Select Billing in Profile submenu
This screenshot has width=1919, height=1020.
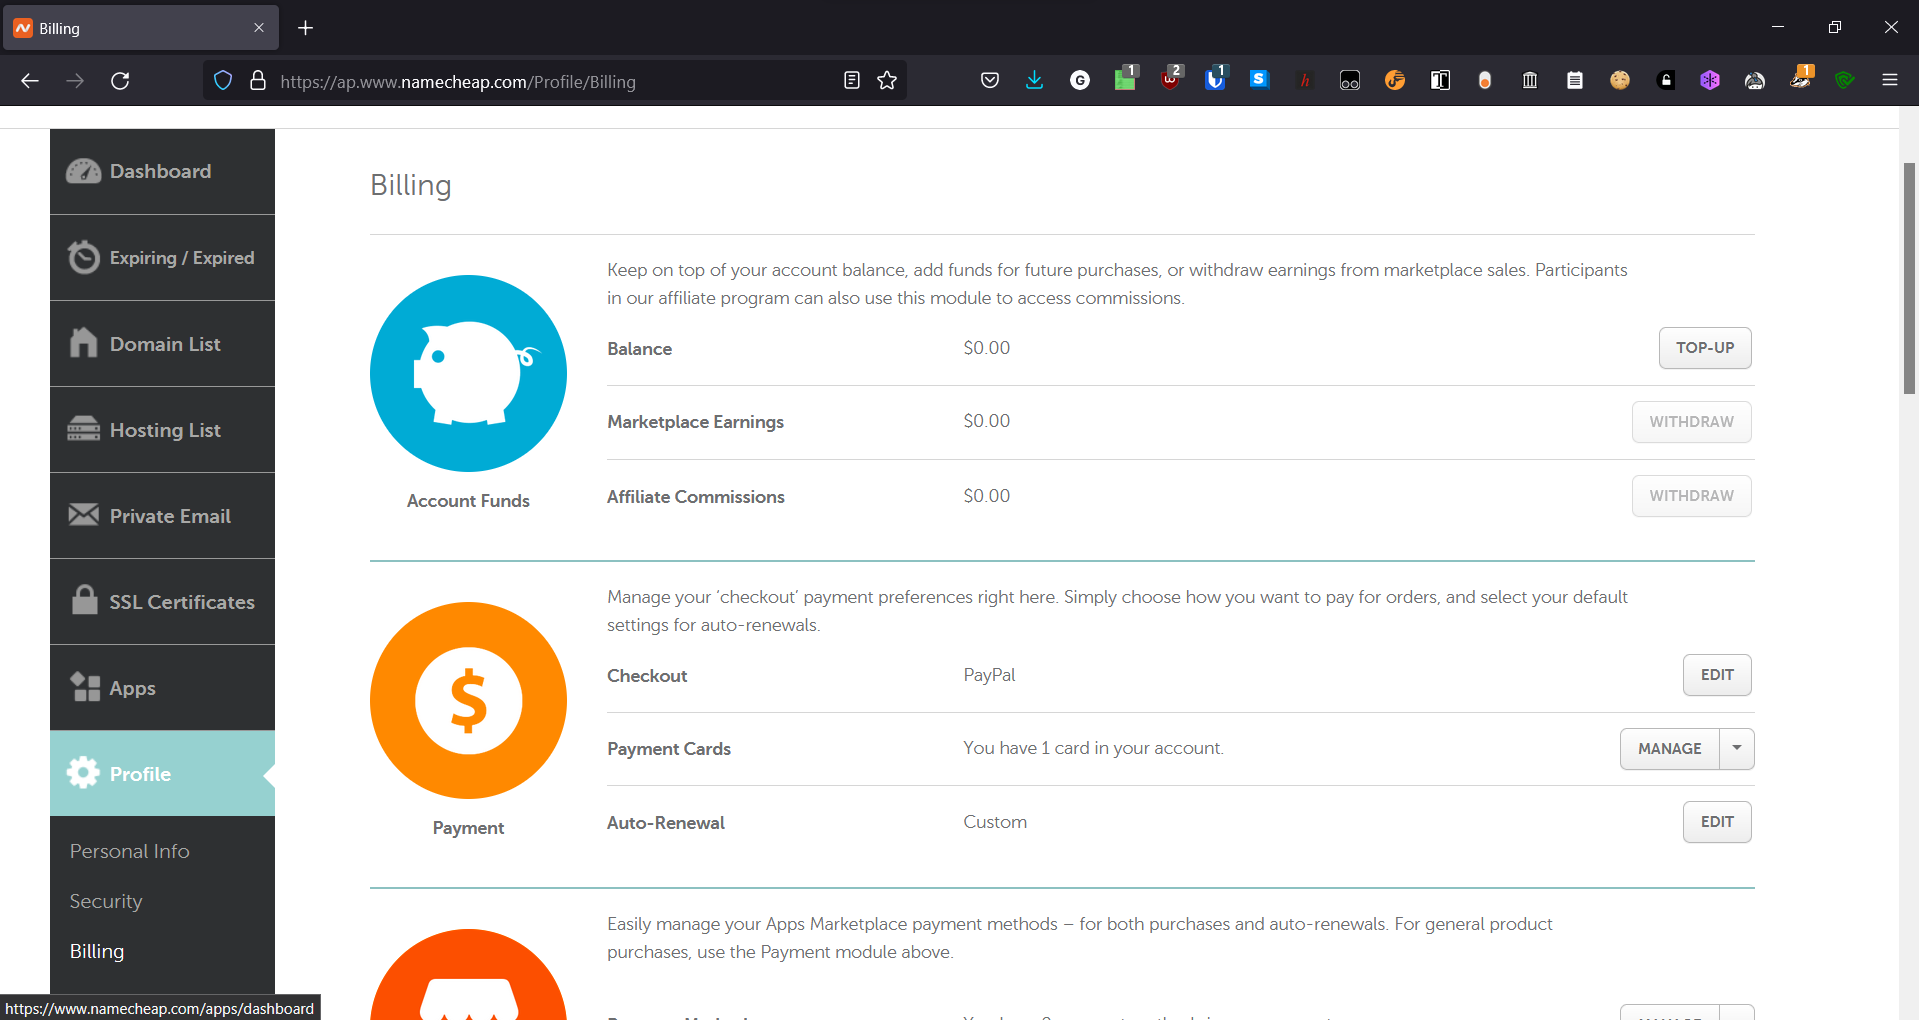[97, 951]
